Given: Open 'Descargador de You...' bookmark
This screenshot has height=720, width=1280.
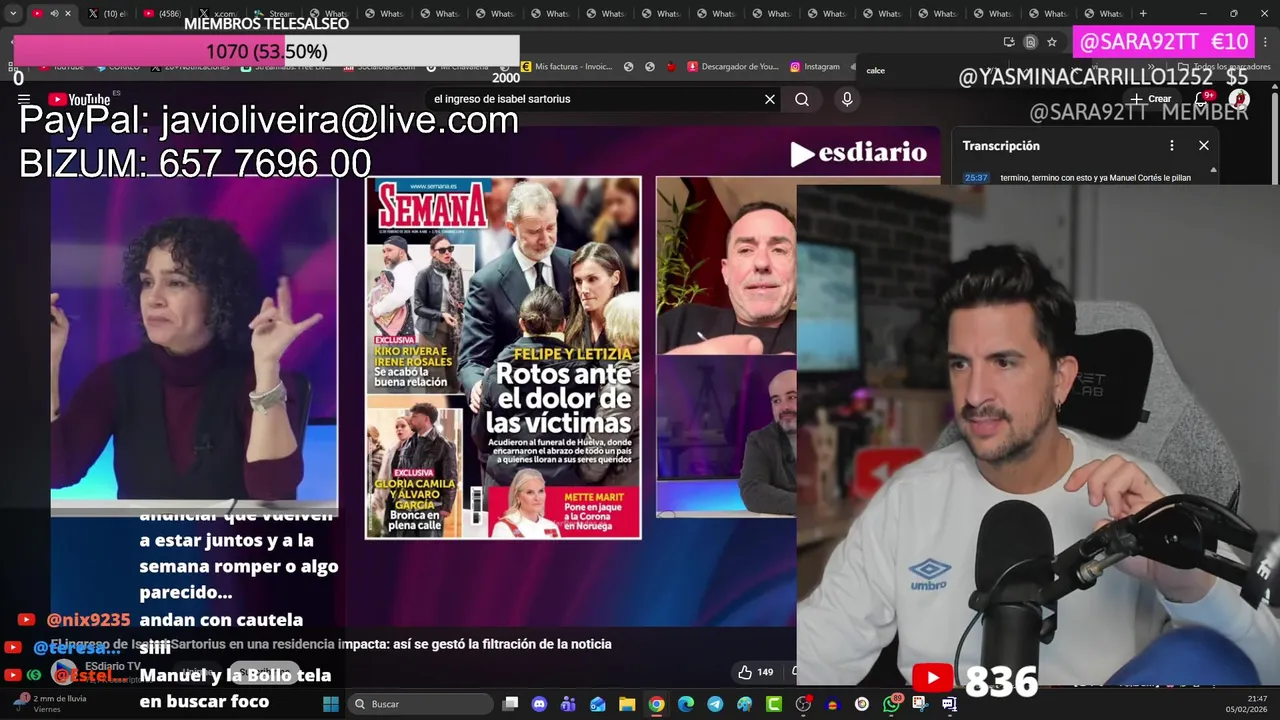Looking at the screenshot, I should point(734,67).
